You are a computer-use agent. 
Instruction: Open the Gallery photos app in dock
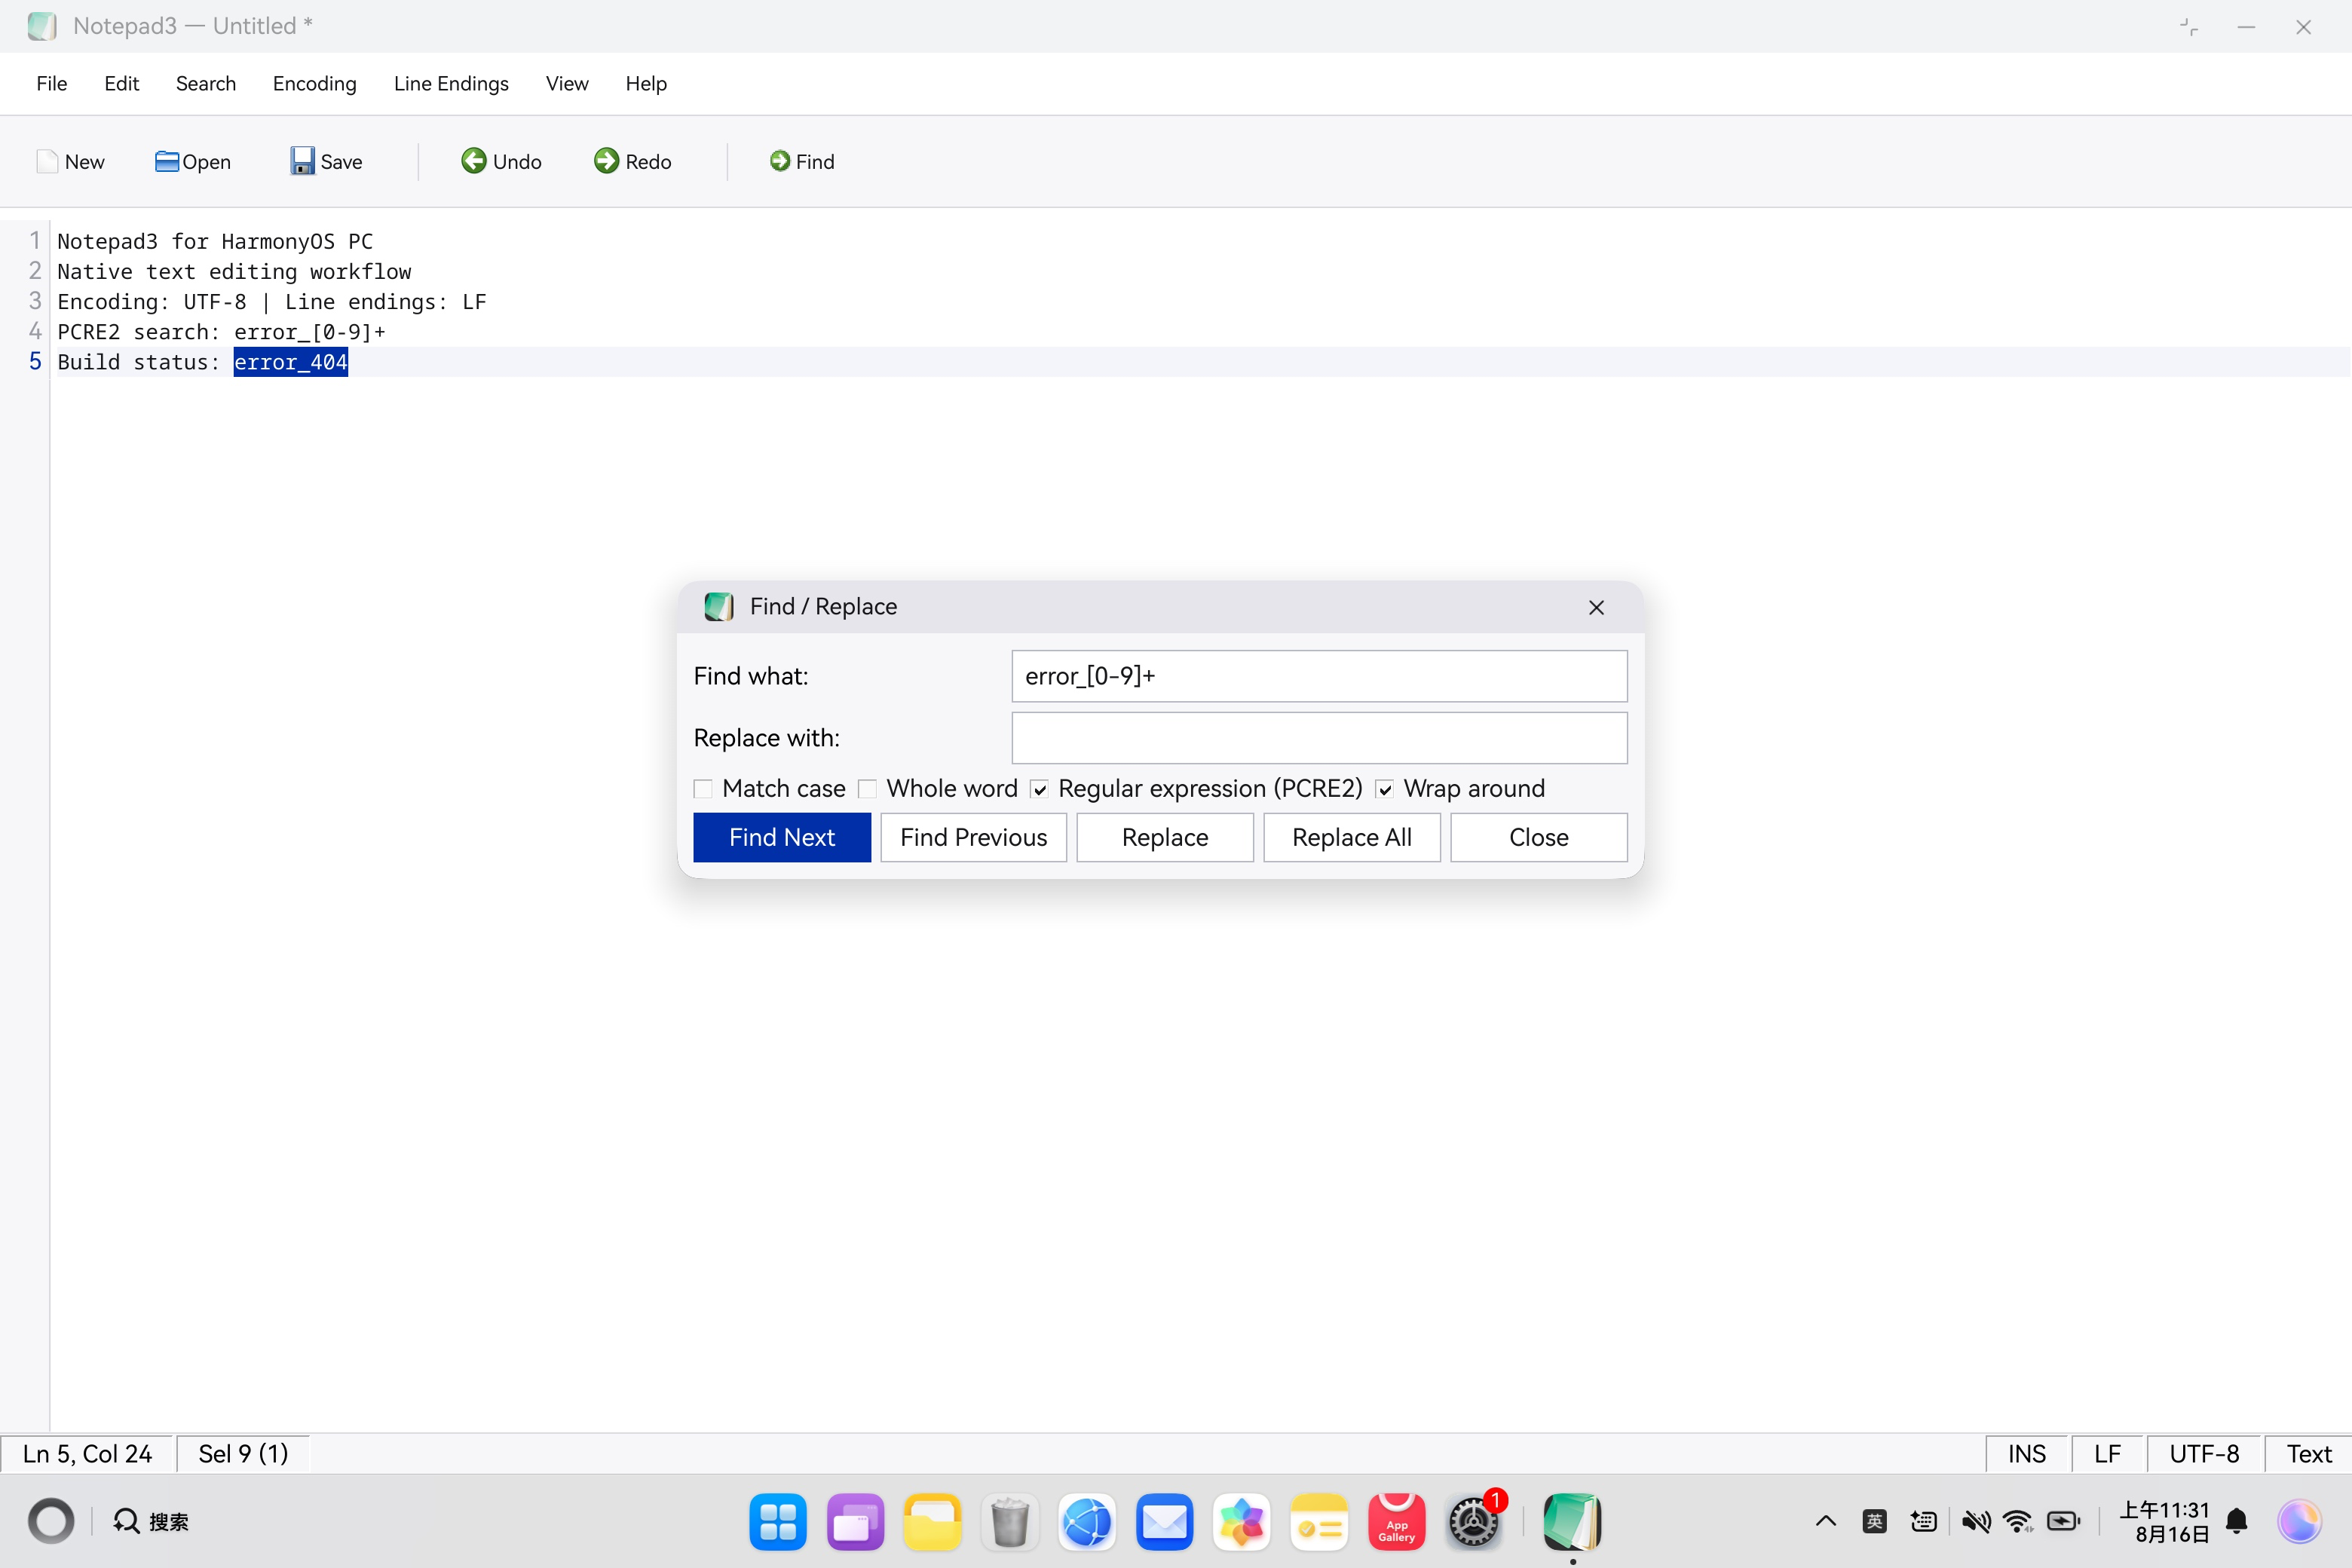1242,1522
